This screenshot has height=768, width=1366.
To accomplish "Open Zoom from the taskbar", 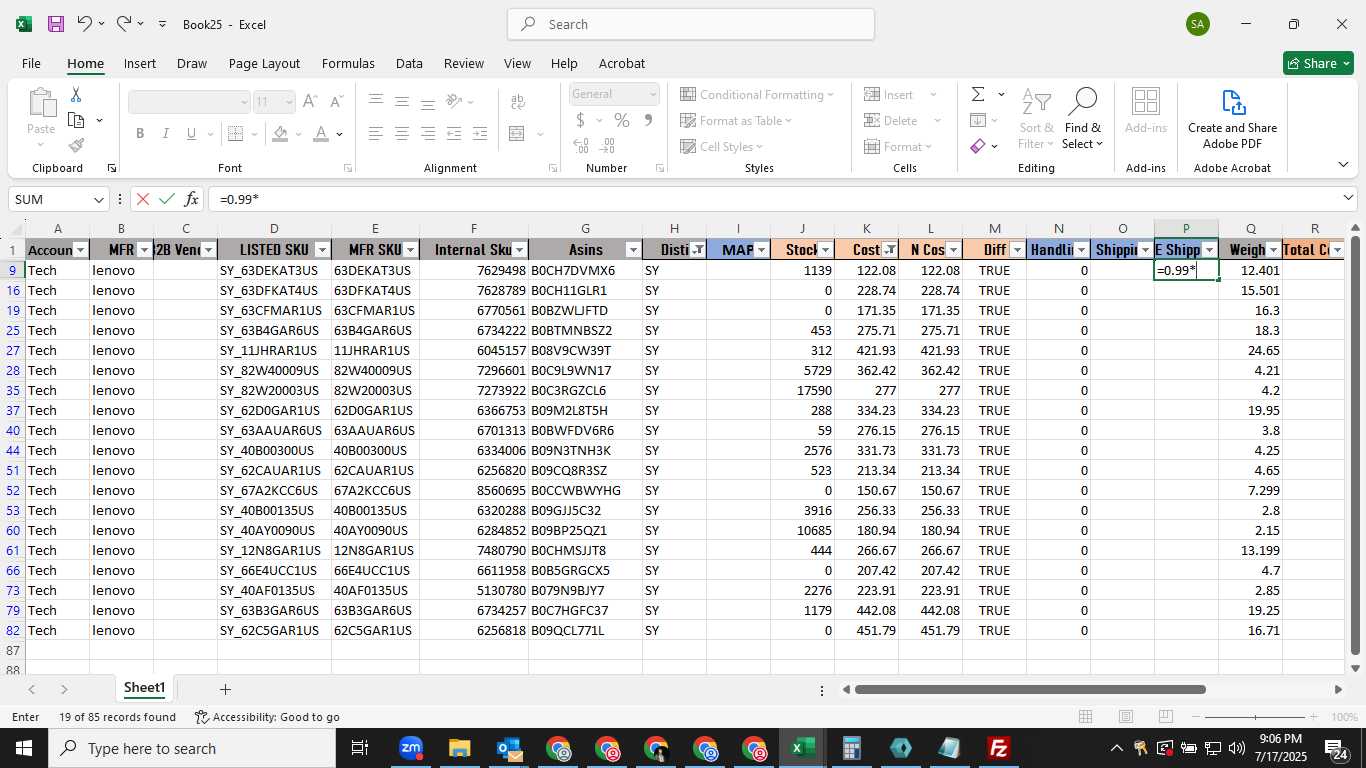I will pos(410,748).
